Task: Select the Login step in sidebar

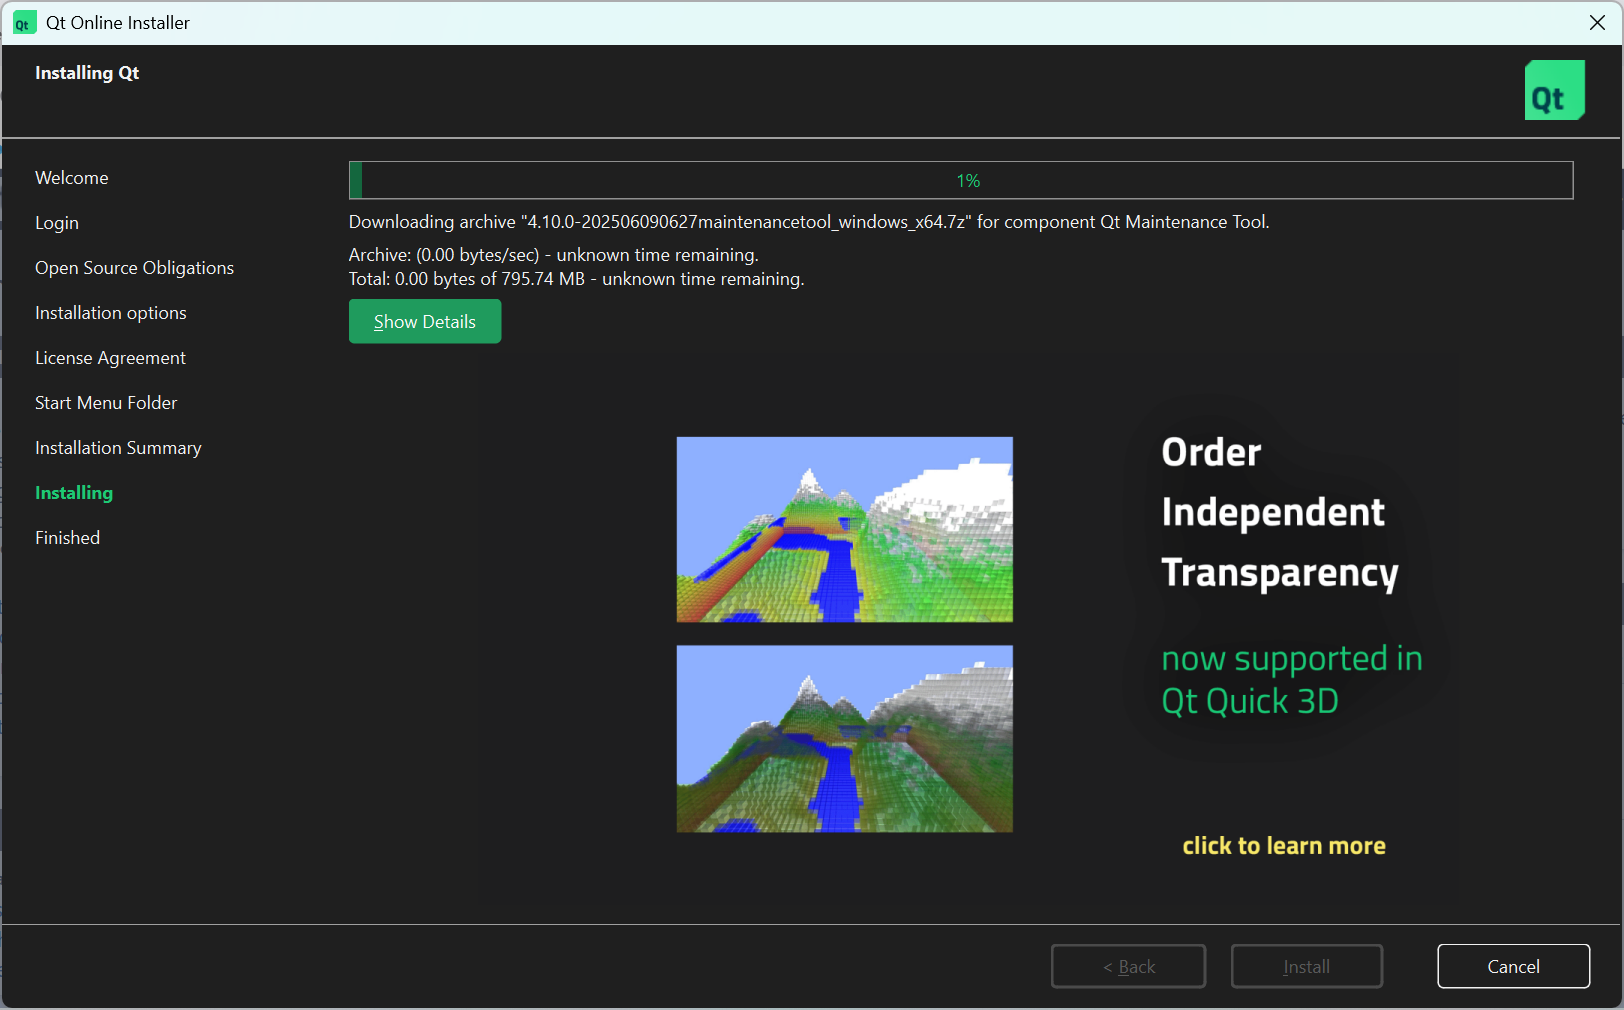Action: pos(57,223)
